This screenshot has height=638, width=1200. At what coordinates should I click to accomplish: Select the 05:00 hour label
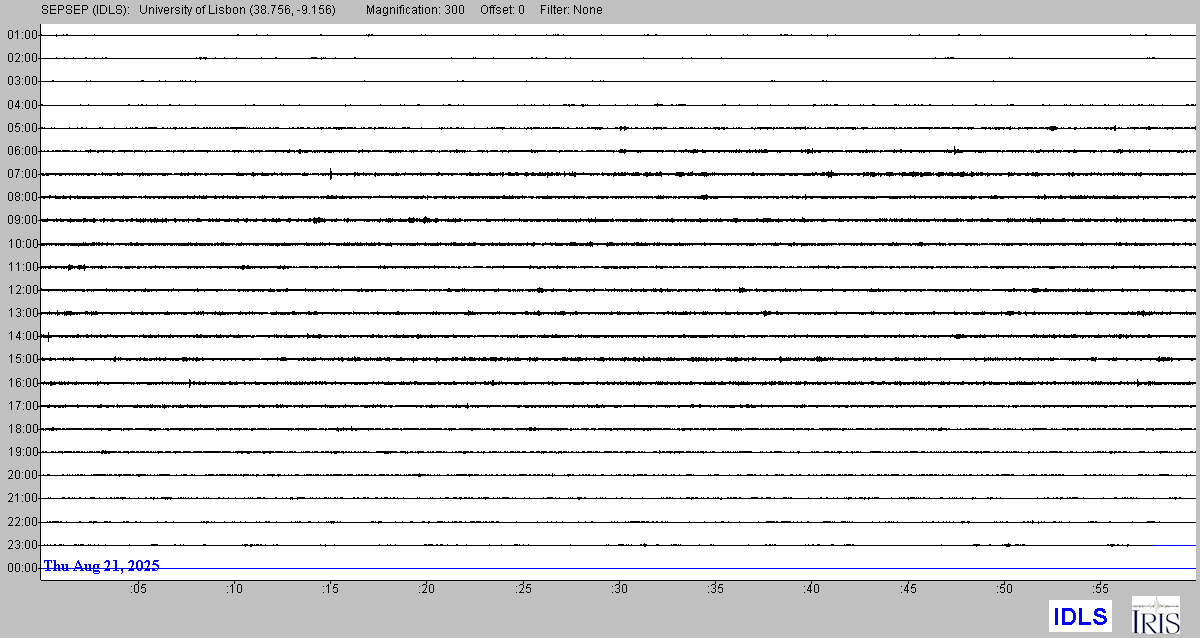pos(22,128)
